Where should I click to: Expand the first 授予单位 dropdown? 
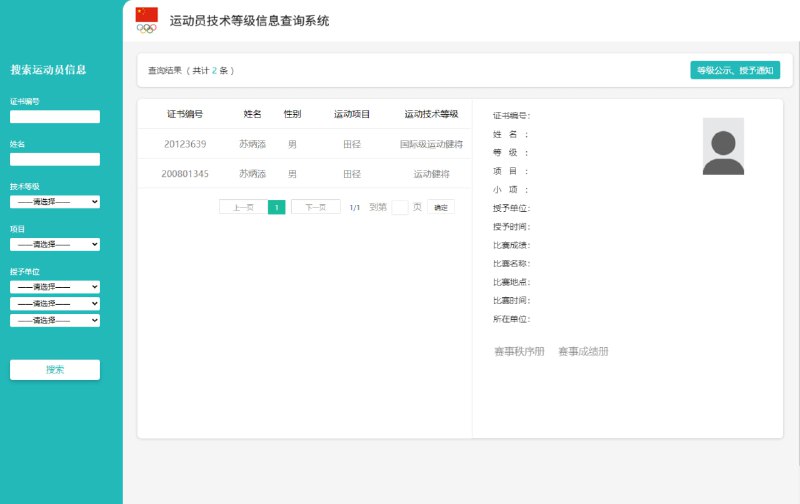[55, 287]
